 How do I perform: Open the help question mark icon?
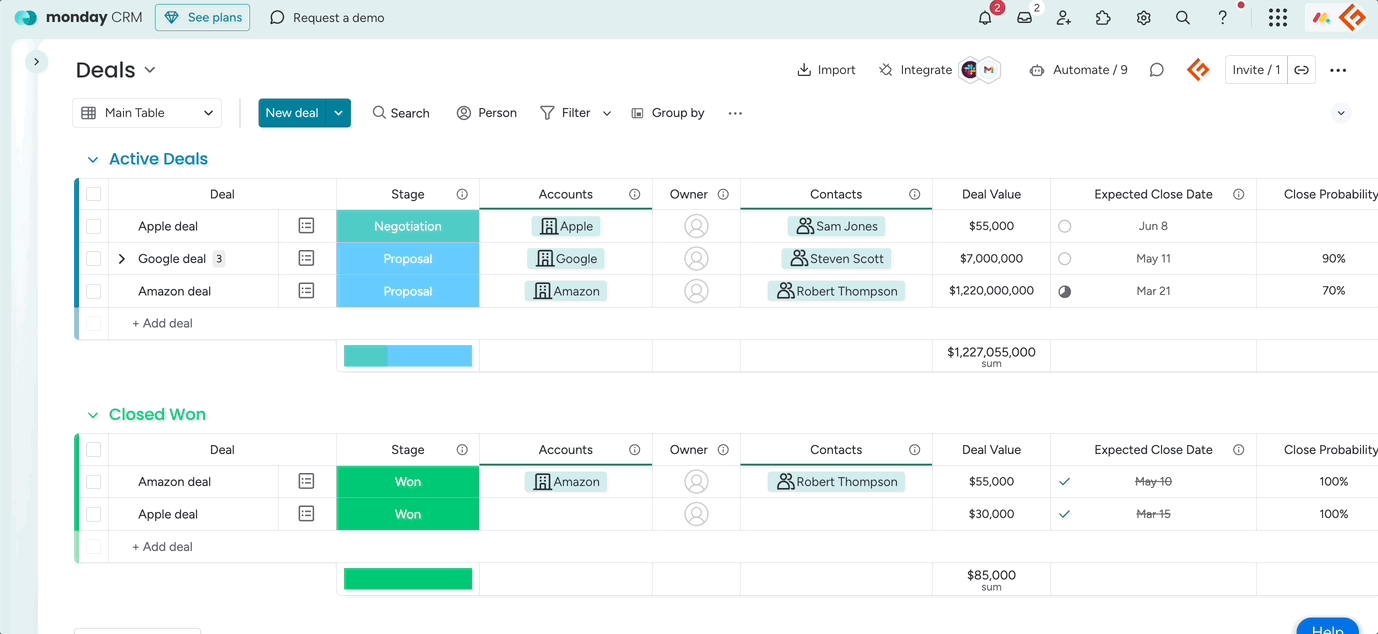(x=1223, y=18)
